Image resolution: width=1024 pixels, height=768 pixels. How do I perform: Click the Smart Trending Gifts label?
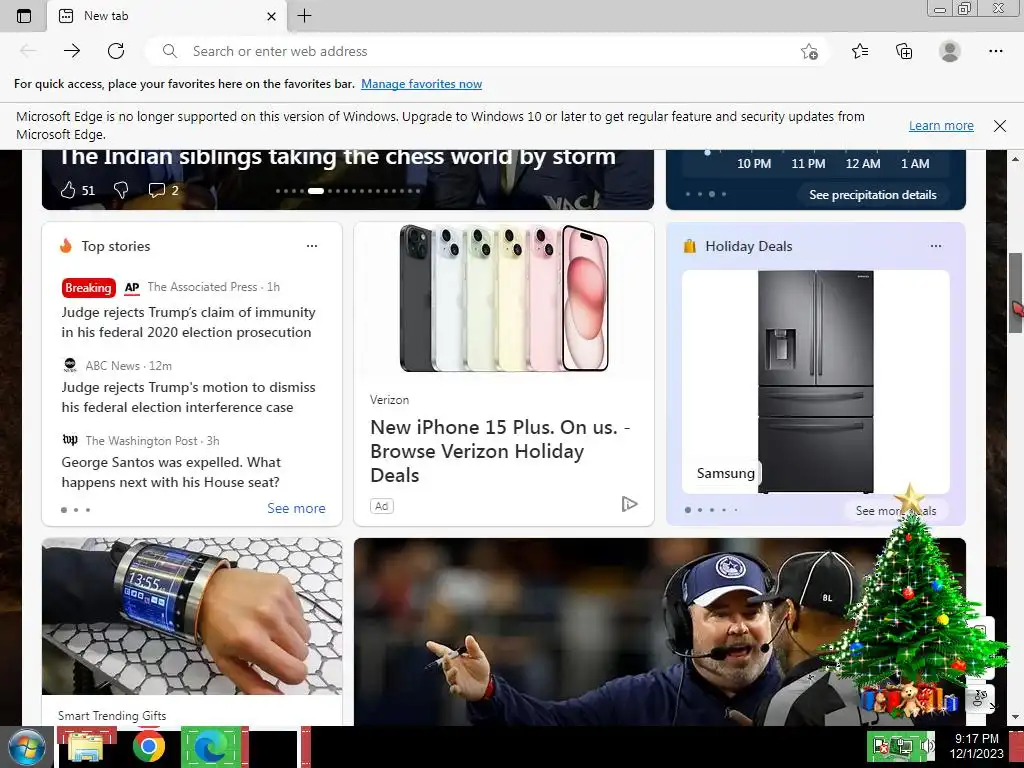(x=112, y=716)
